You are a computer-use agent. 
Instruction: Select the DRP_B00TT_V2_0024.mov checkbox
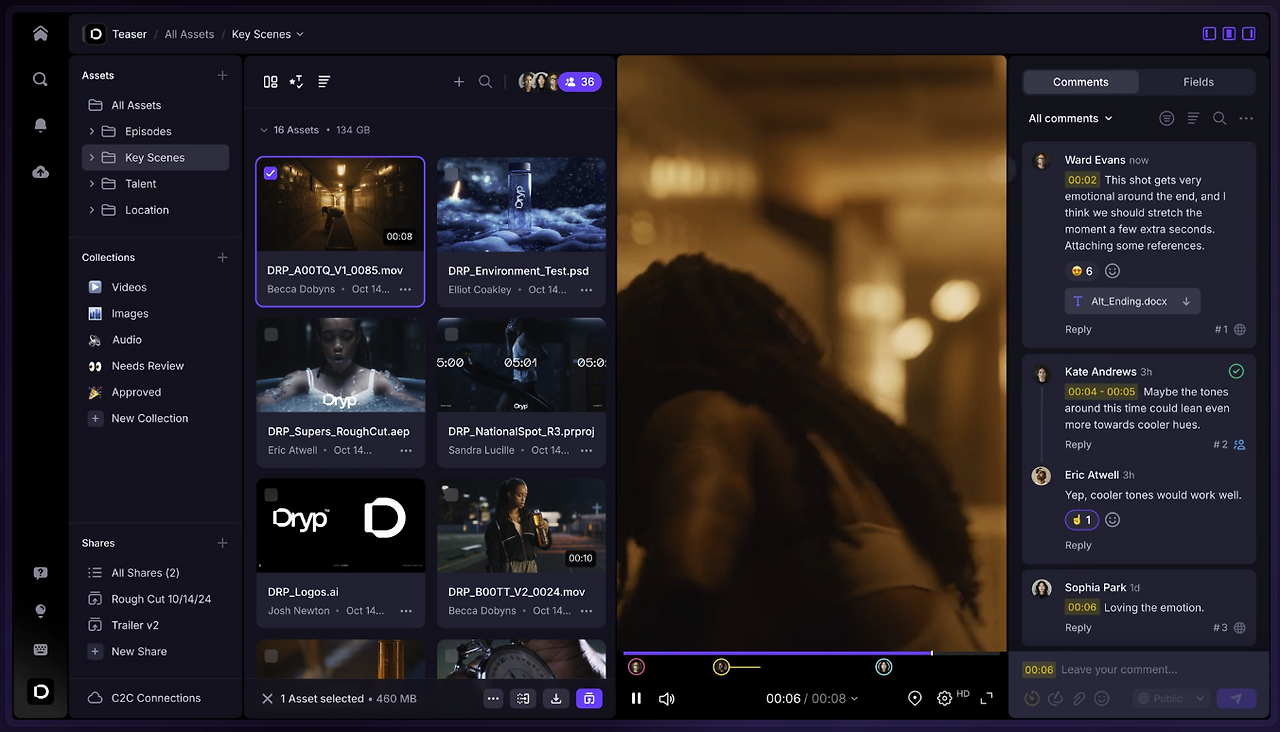coord(451,494)
